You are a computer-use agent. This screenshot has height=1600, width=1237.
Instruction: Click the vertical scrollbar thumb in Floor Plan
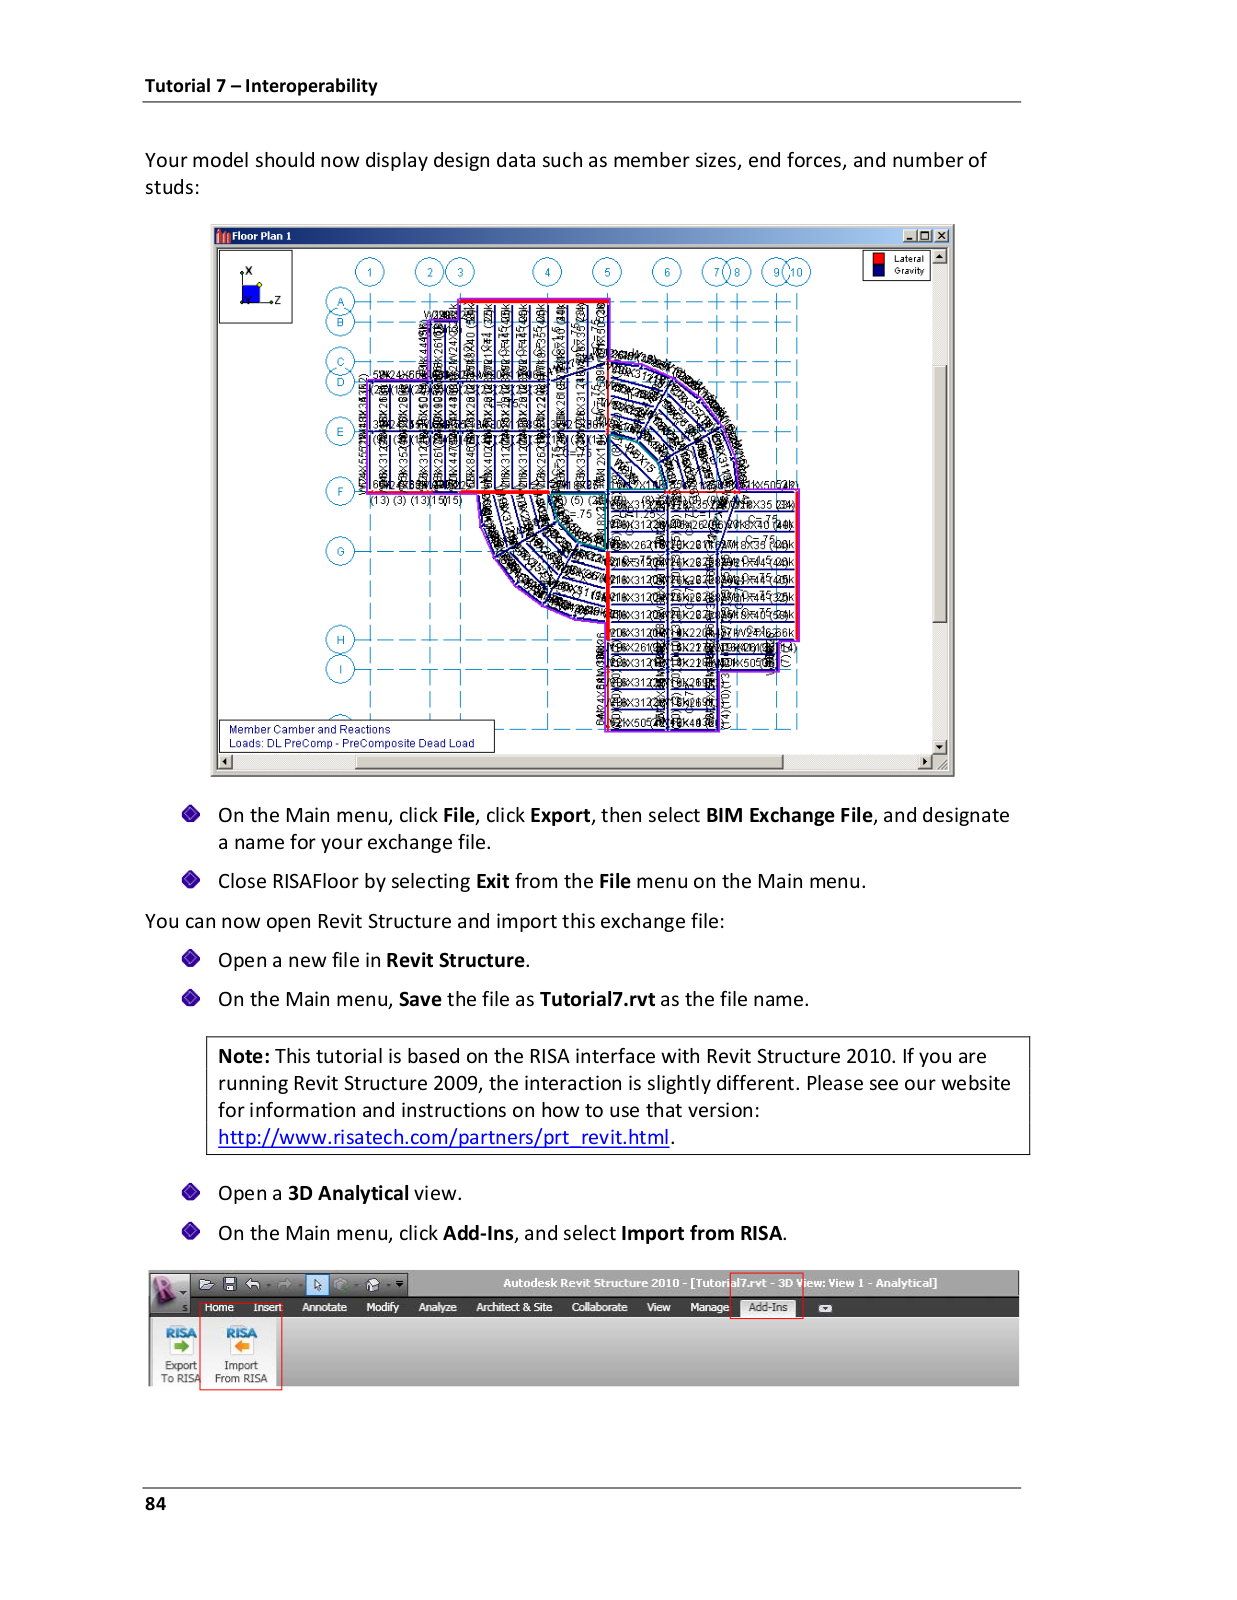point(940,494)
